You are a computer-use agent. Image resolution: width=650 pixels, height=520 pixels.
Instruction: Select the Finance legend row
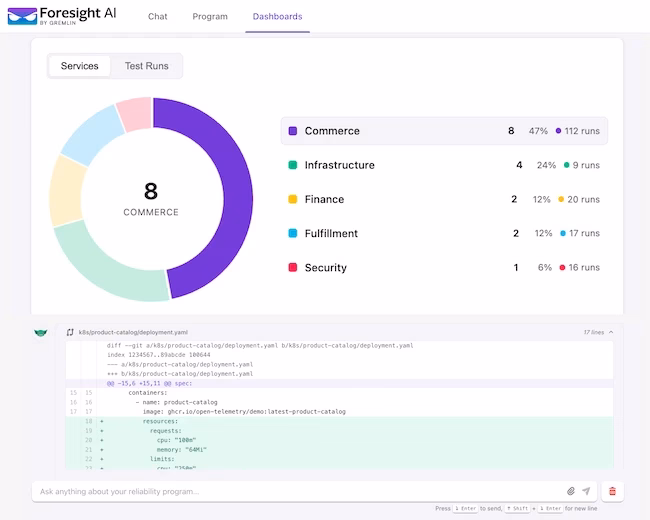tap(444, 199)
